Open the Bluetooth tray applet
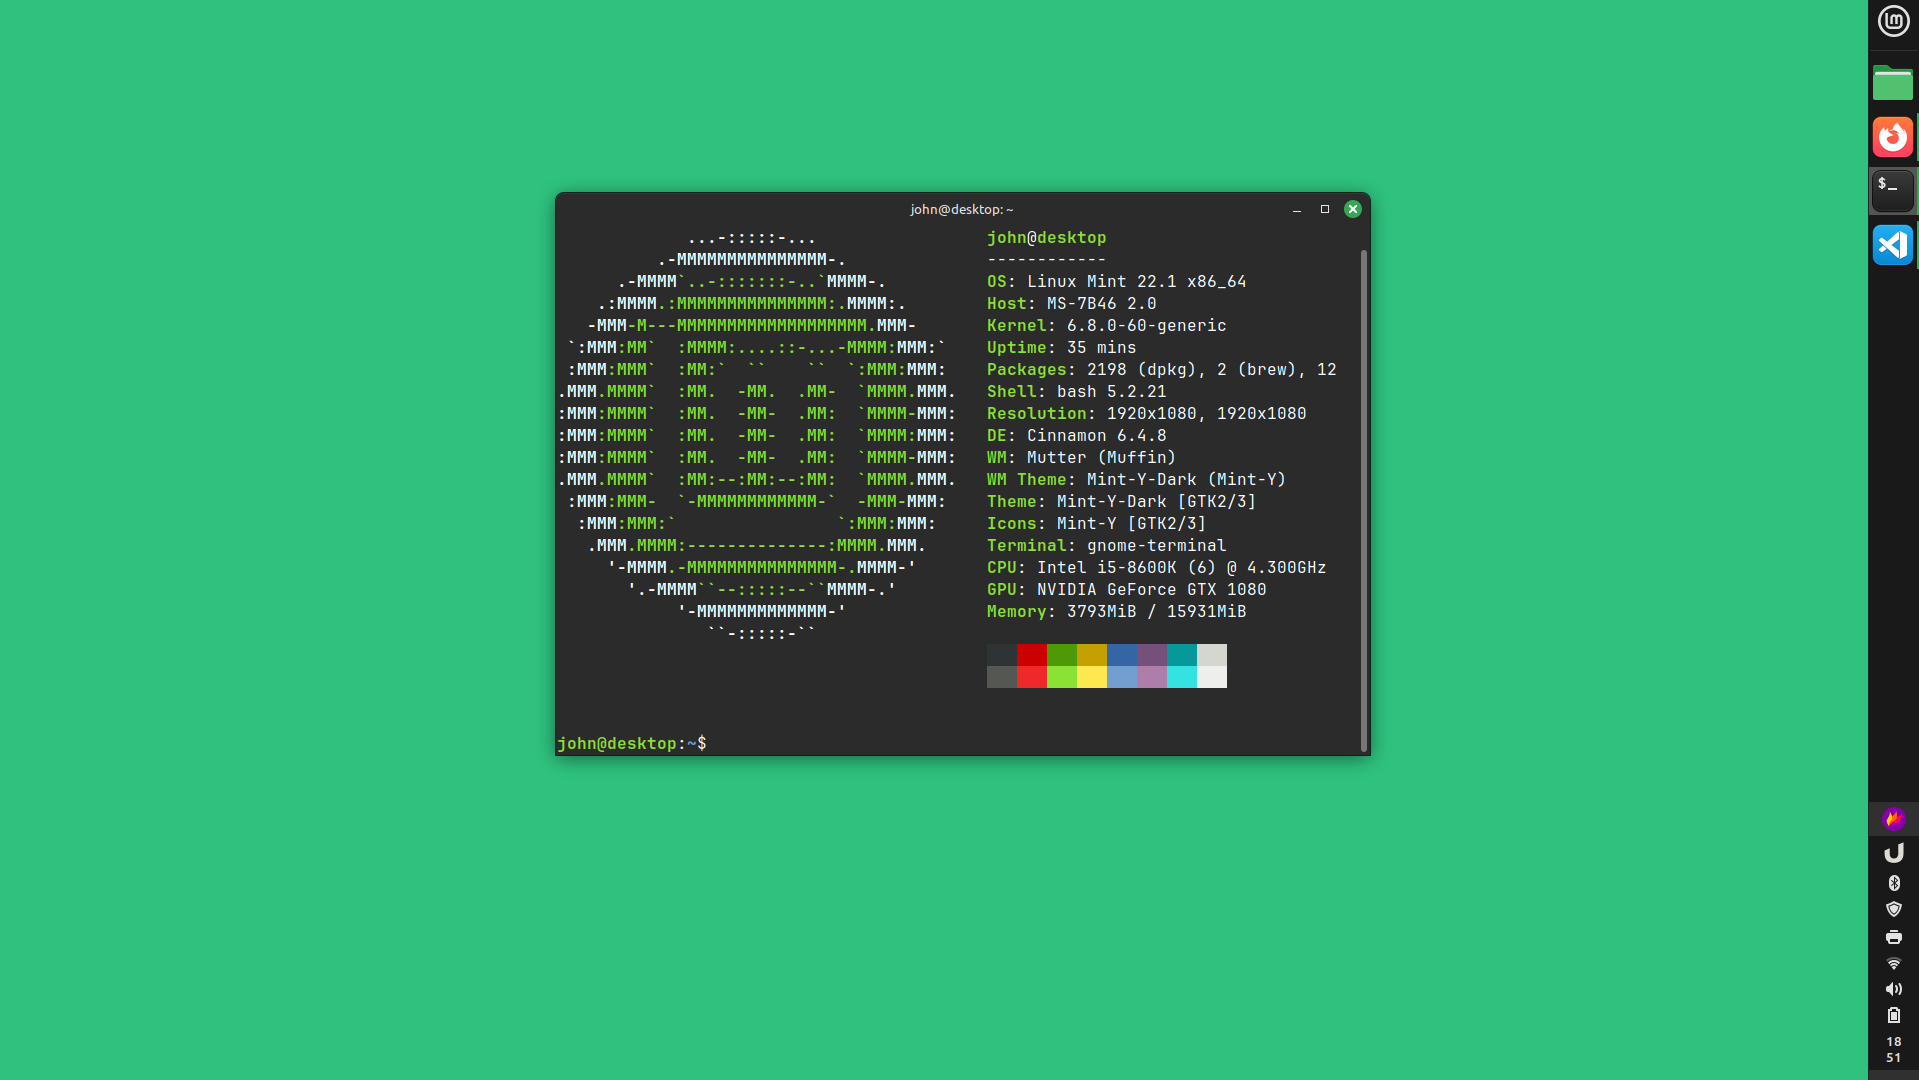 click(1893, 883)
